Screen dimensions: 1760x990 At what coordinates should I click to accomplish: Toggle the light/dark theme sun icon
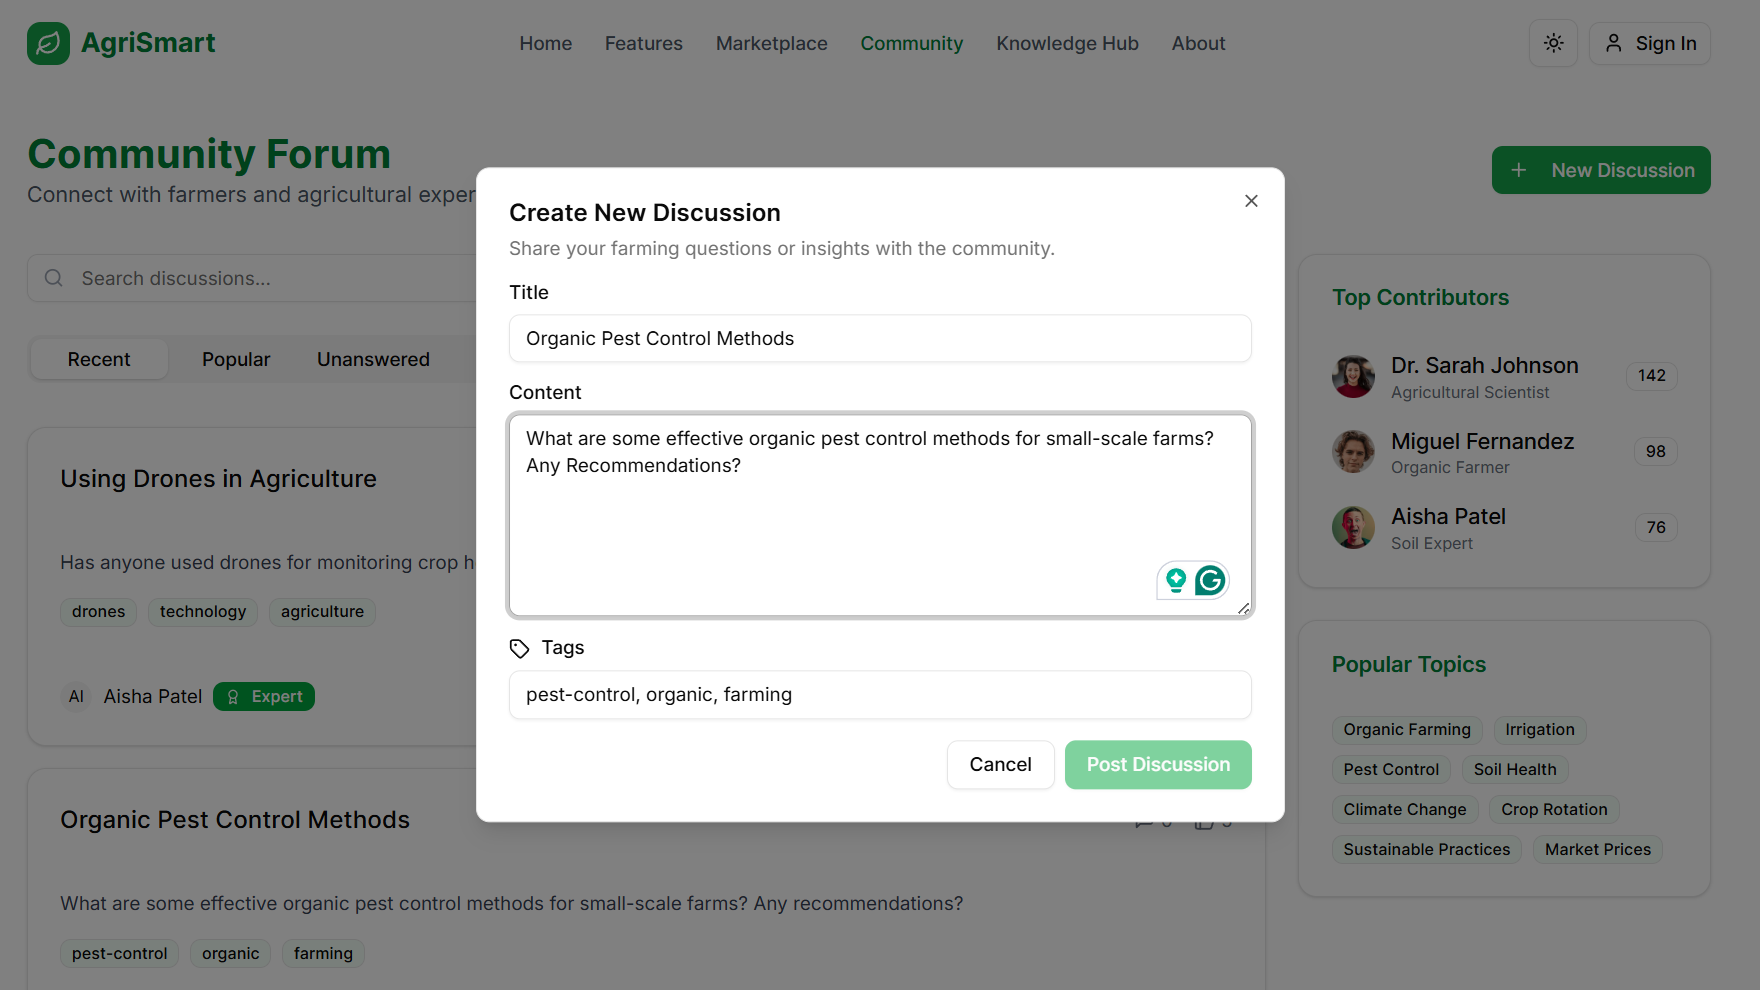click(1553, 43)
